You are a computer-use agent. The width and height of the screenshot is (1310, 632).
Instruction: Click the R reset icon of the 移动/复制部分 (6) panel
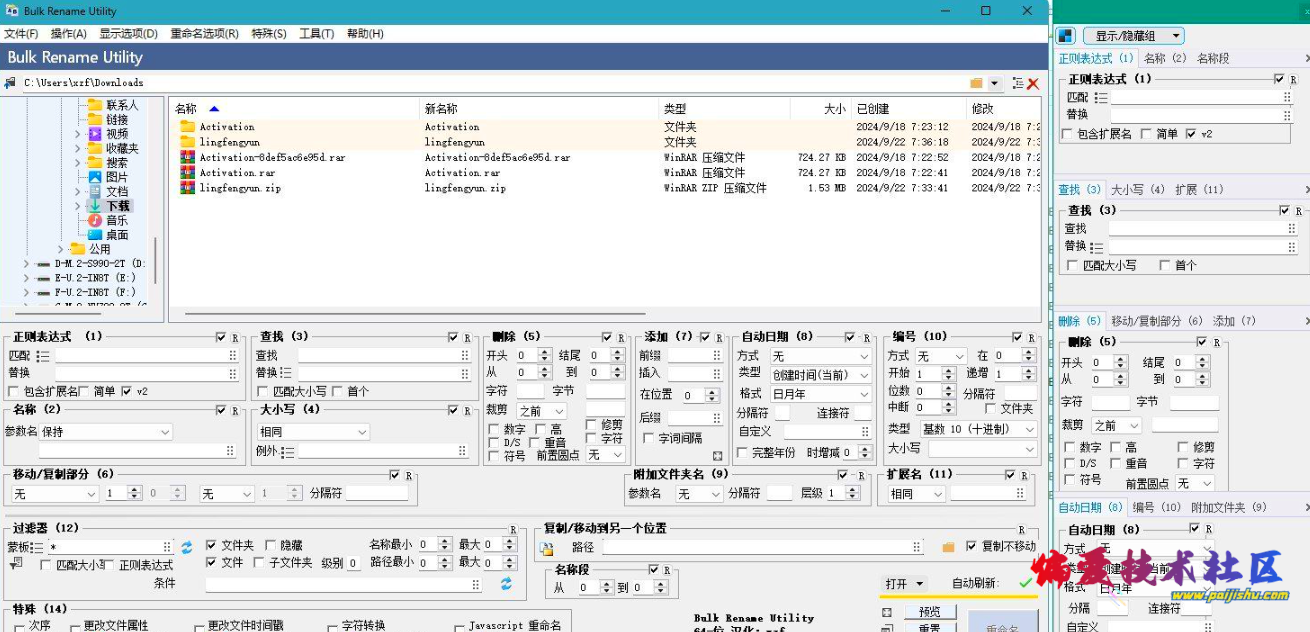[x=409, y=475]
